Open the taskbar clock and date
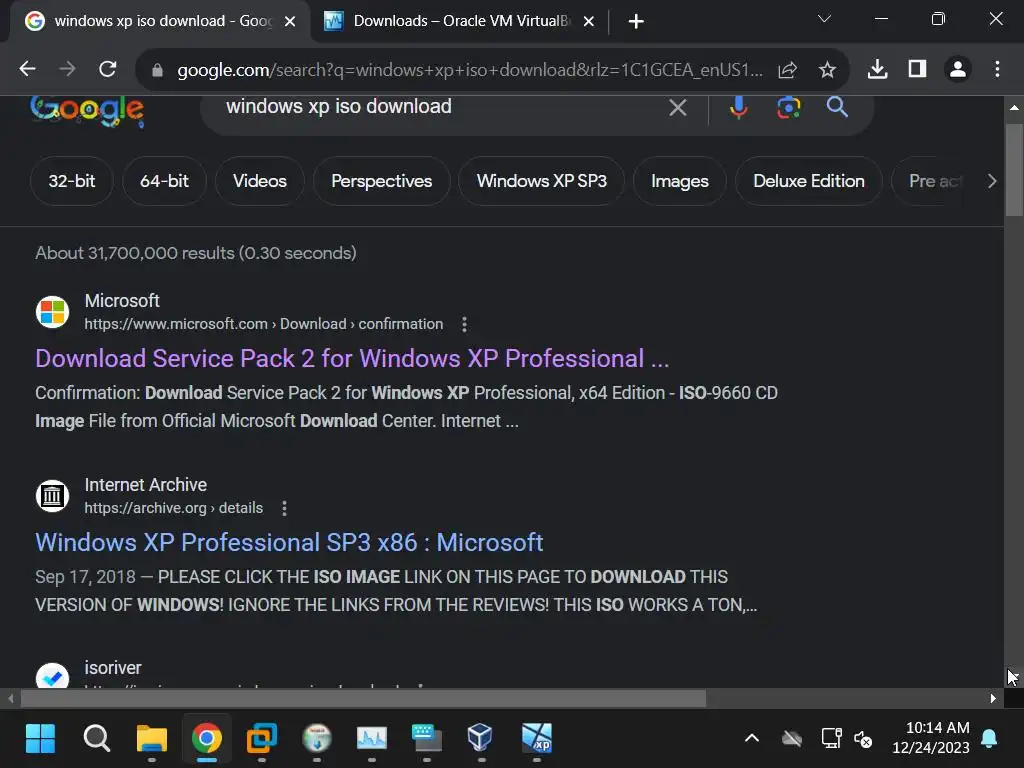 click(931, 738)
